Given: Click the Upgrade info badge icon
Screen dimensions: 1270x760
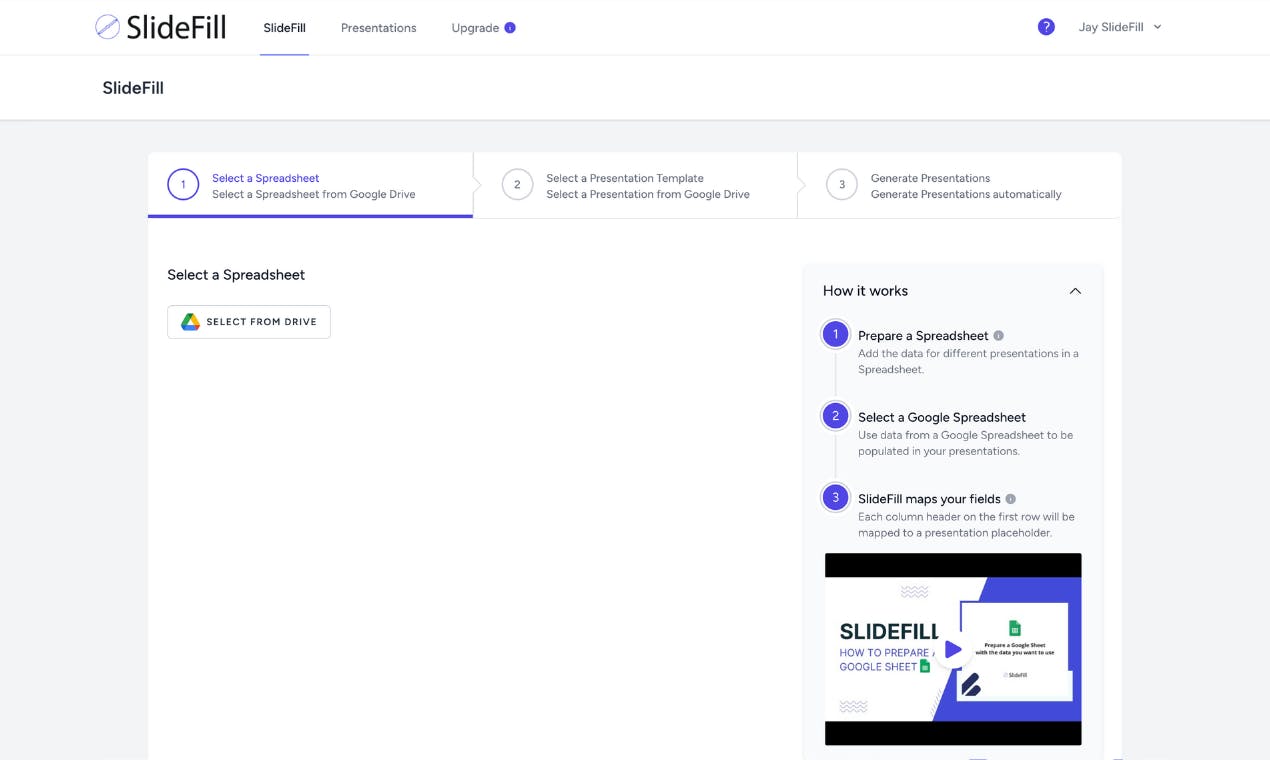Looking at the screenshot, I should (x=510, y=28).
